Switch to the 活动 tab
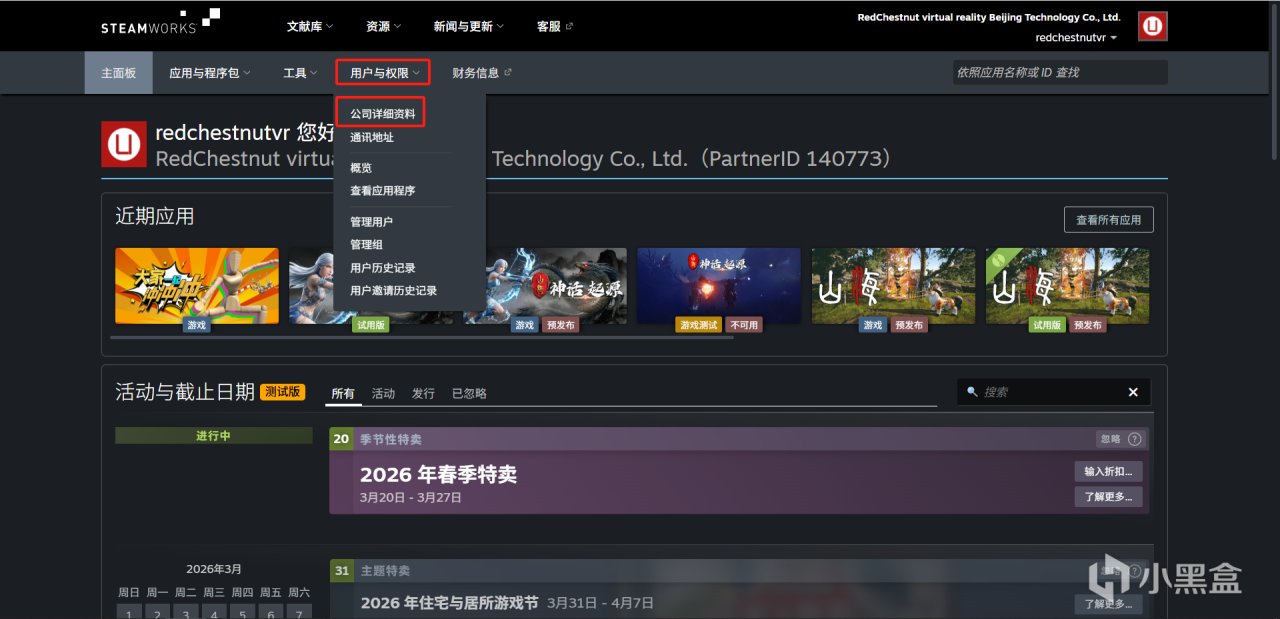 (x=383, y=393)
